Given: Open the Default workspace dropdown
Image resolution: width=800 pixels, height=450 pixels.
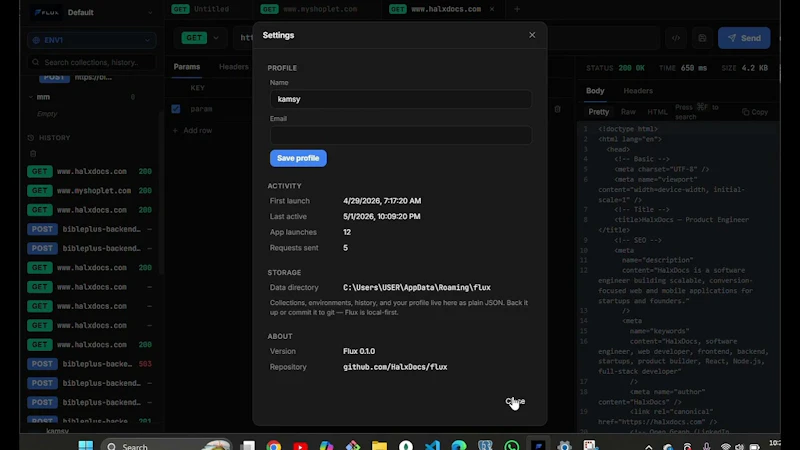Looking at the screenshot, I should pos(92,12).
